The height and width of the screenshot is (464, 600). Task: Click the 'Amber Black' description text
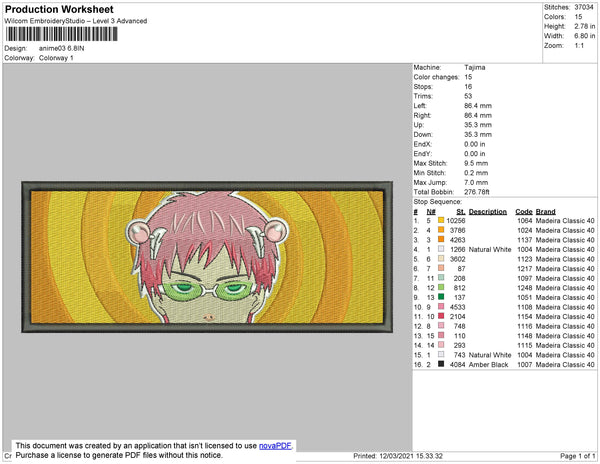(x=489, y=365)
